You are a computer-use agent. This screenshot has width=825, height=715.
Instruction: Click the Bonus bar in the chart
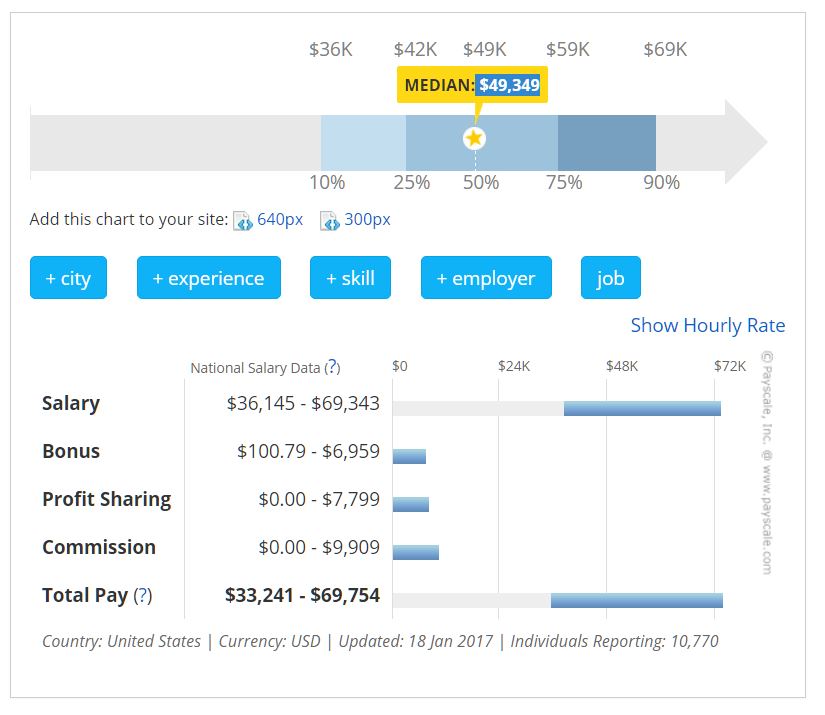coord(409,457)
